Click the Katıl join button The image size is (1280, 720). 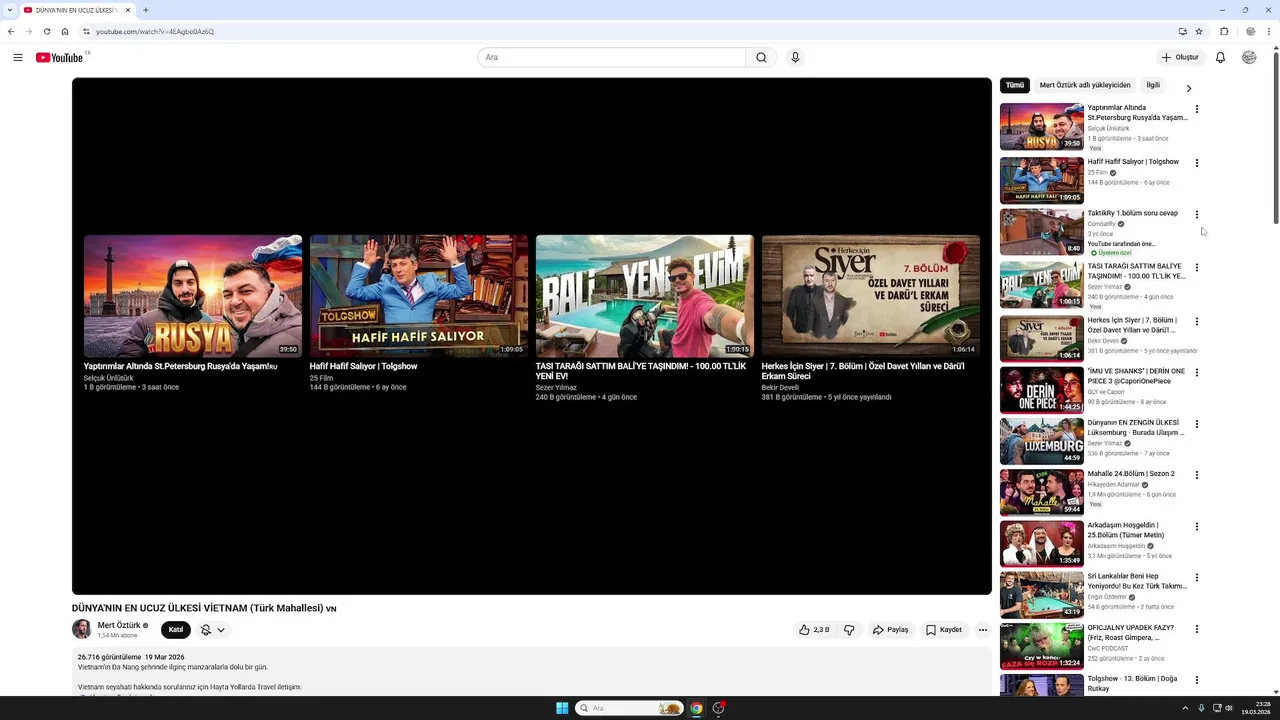(176, 630)
